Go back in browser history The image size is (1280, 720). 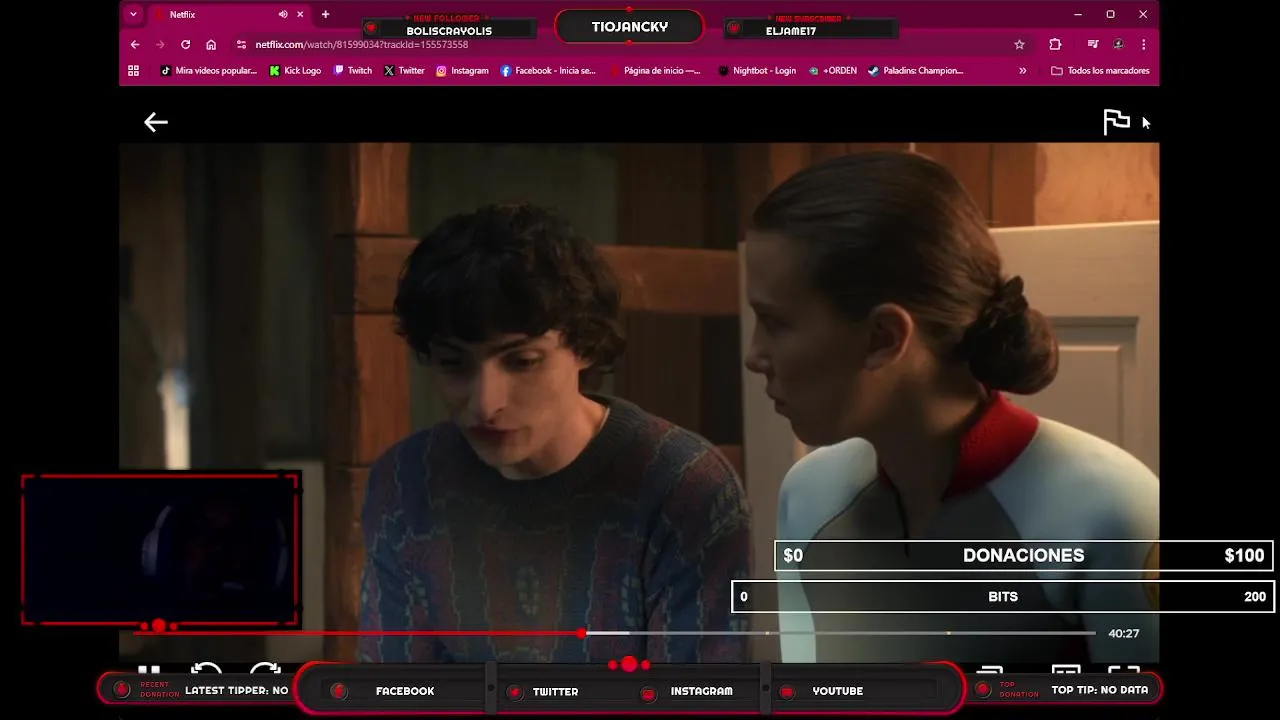point(135,45)
